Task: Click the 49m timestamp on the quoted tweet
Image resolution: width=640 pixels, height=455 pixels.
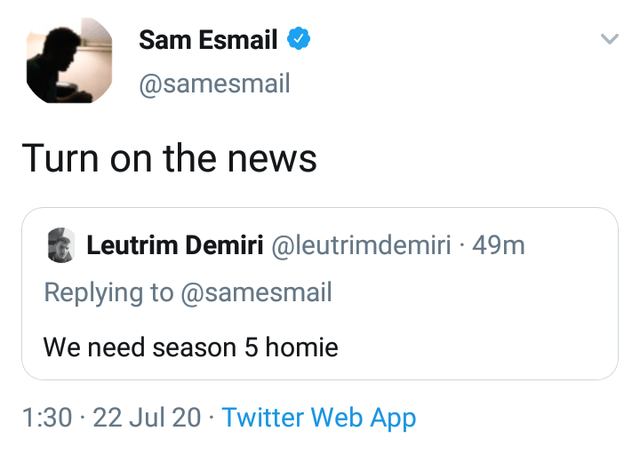Action: pyautogui.click(x=498, y=246)
